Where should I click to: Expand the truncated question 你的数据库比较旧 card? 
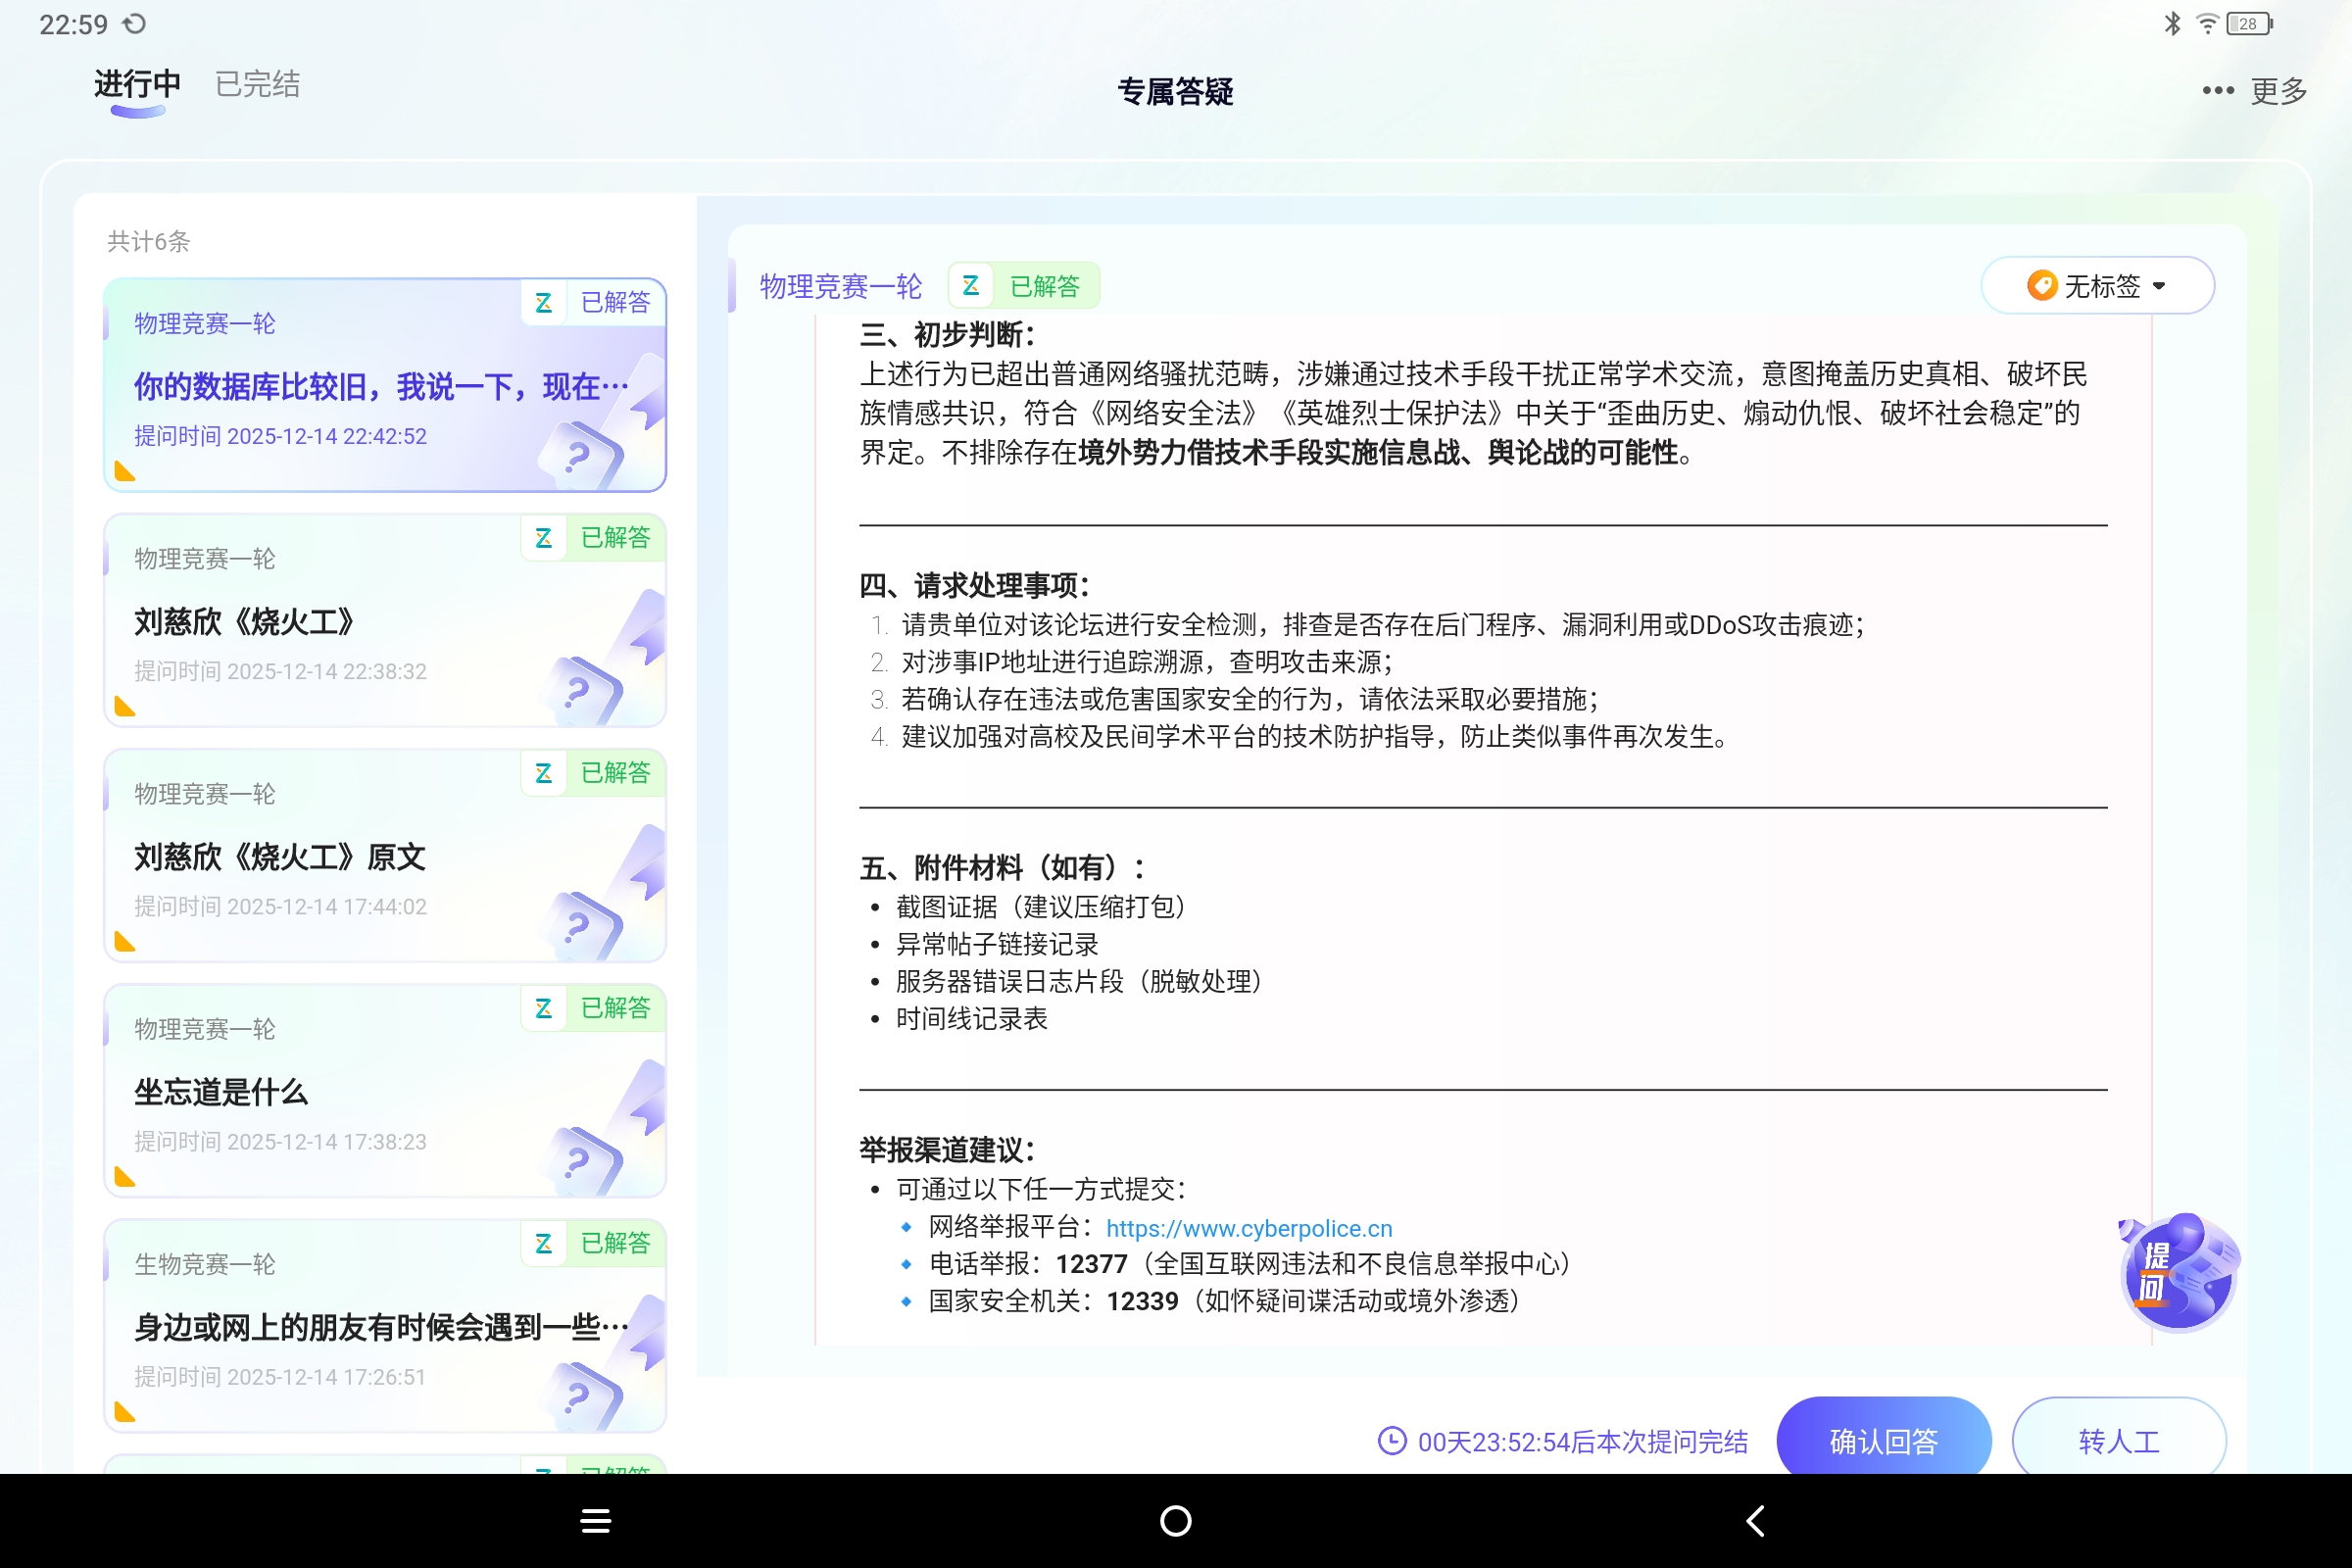coord(380,387)
